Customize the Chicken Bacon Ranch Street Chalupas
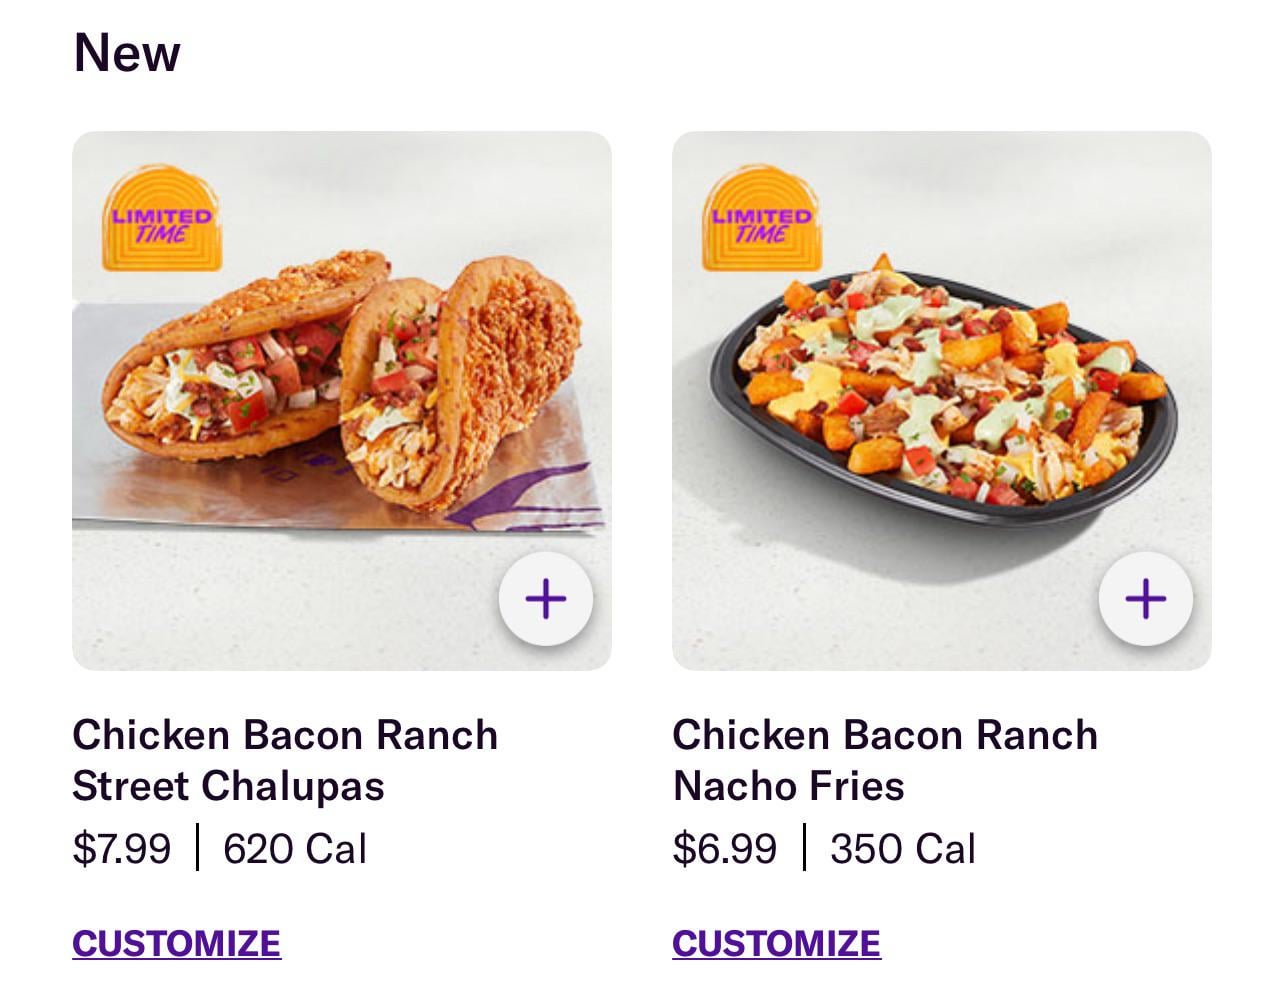 click(x=176, y=943)
